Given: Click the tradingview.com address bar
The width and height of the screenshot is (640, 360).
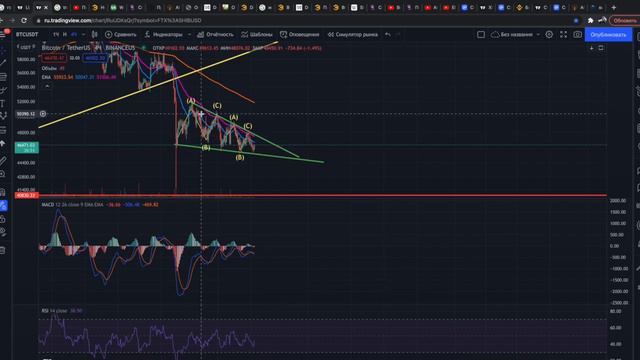Looking at the screenshot, I should [122, 20].
